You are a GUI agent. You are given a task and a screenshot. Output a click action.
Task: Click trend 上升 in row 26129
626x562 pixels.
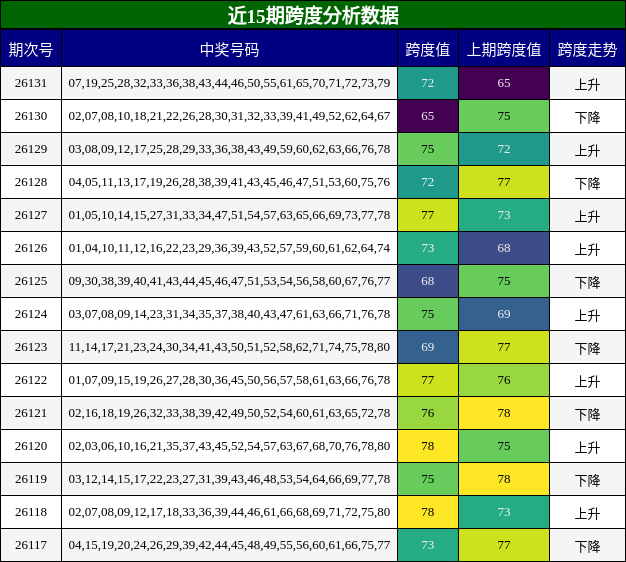point(587,150)
